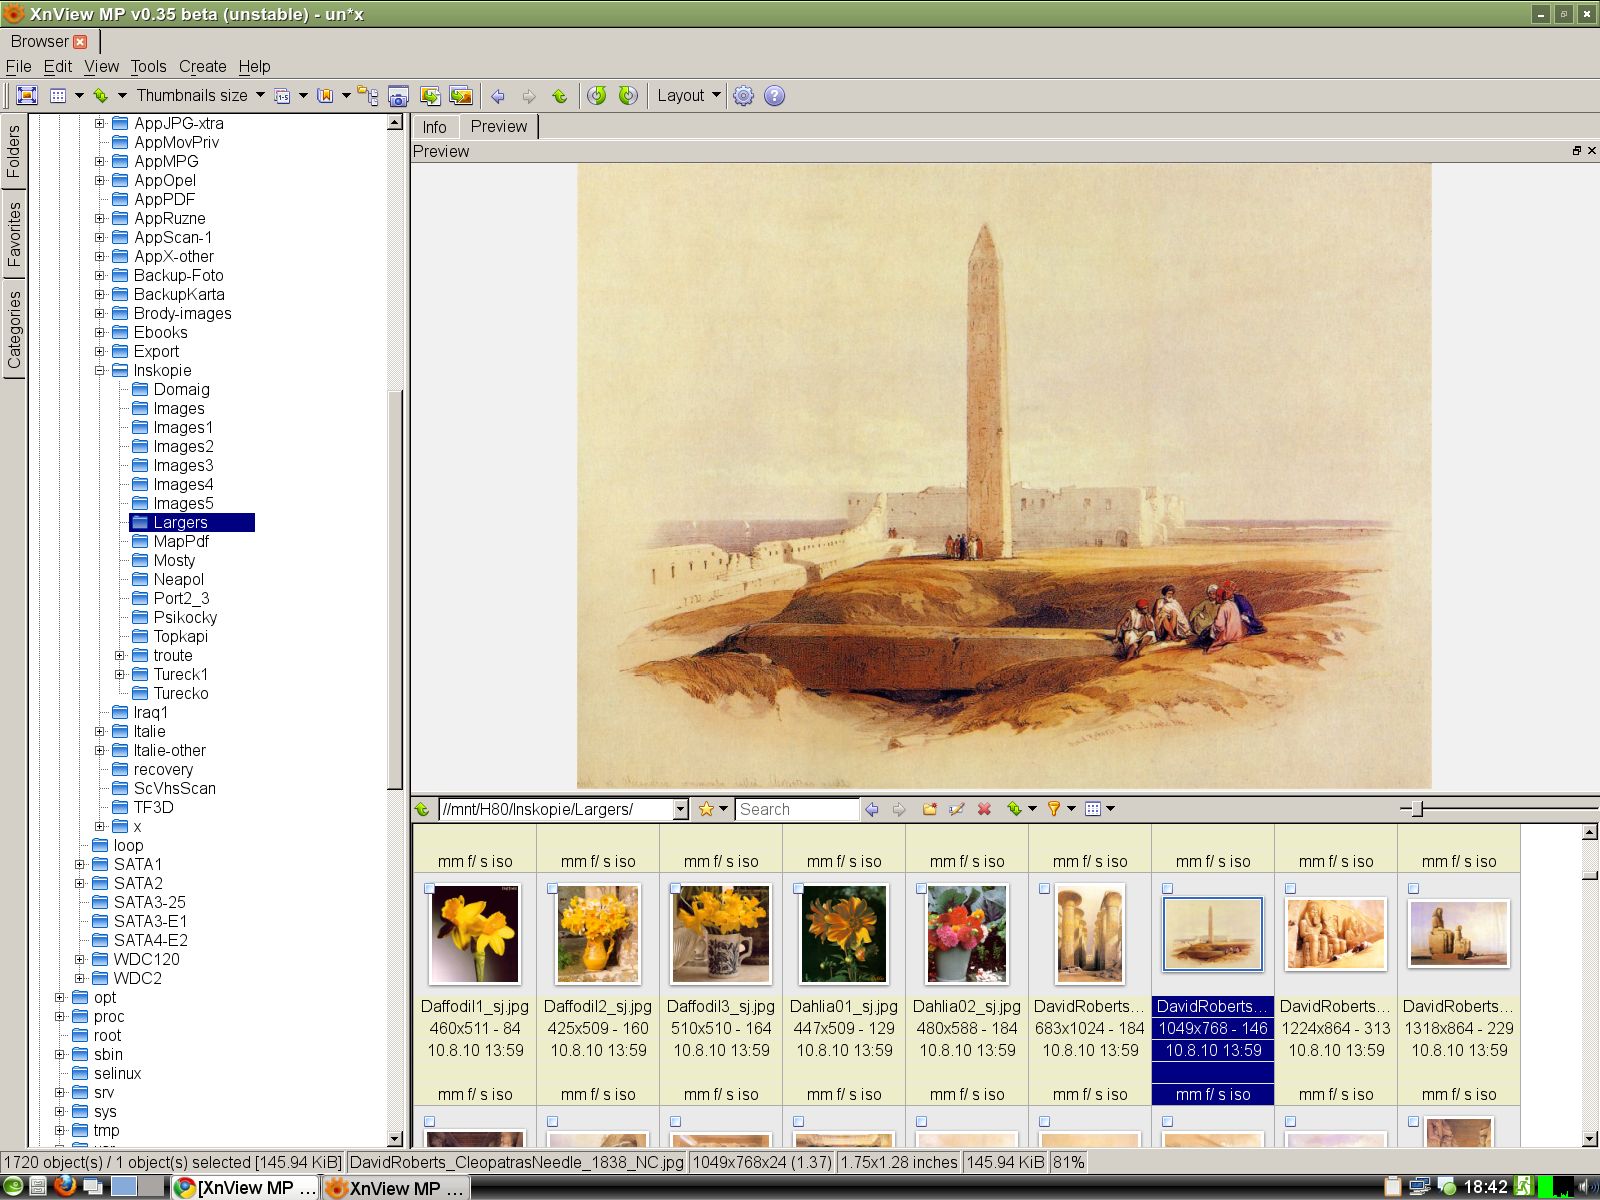
Task: Click the screen capture camera icon
Action: tap(398, 96)
